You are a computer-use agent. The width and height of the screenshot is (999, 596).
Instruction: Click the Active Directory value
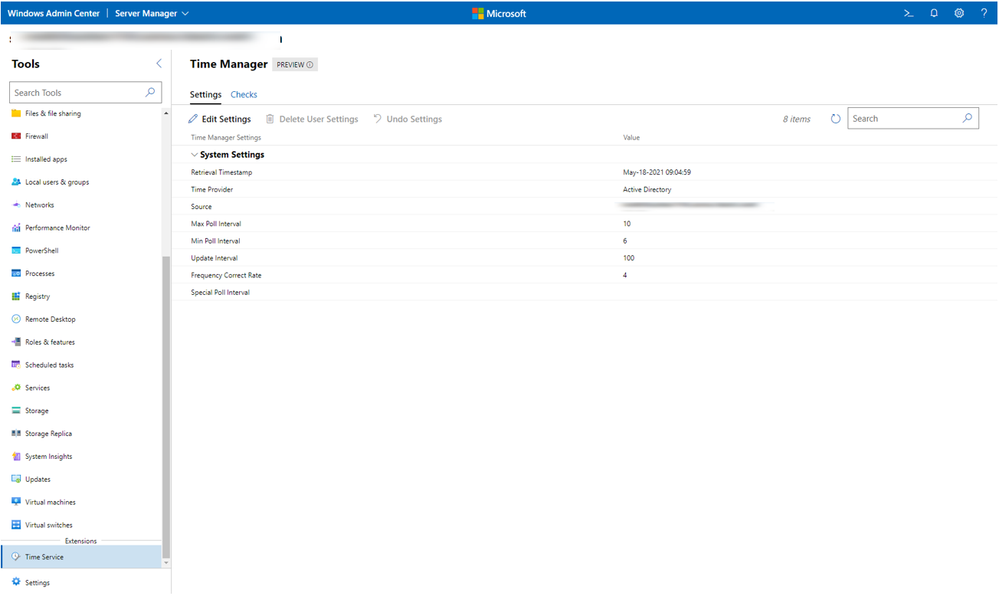[647, 189]
